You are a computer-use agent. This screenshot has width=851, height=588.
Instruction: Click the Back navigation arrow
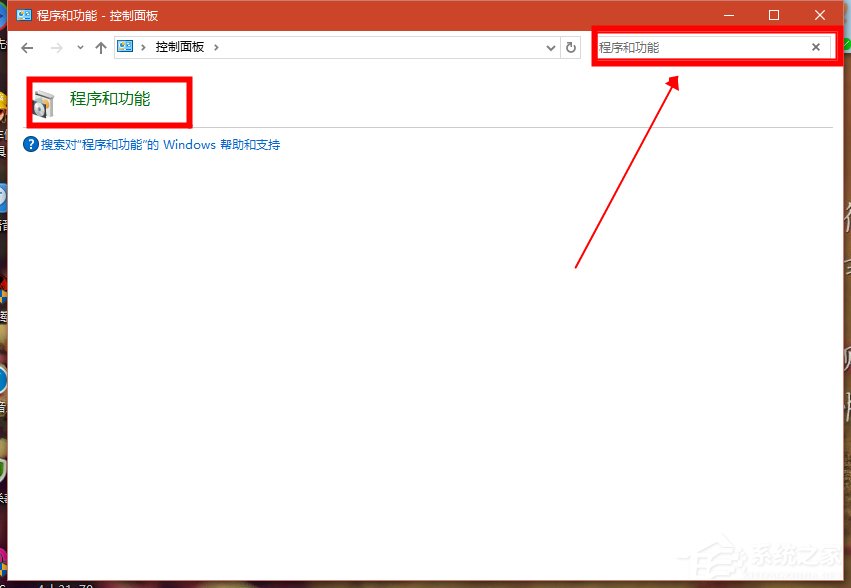tap(26, 47)
